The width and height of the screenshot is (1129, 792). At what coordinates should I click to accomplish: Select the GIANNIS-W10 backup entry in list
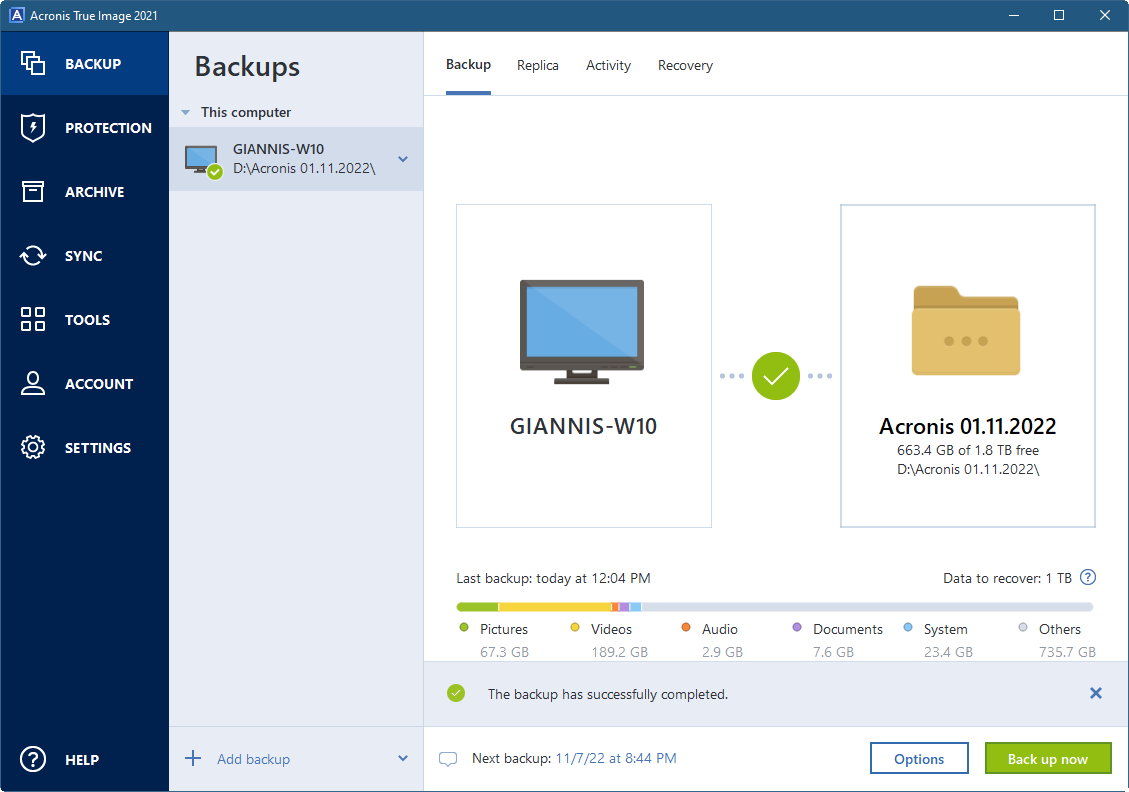(296, 159)
